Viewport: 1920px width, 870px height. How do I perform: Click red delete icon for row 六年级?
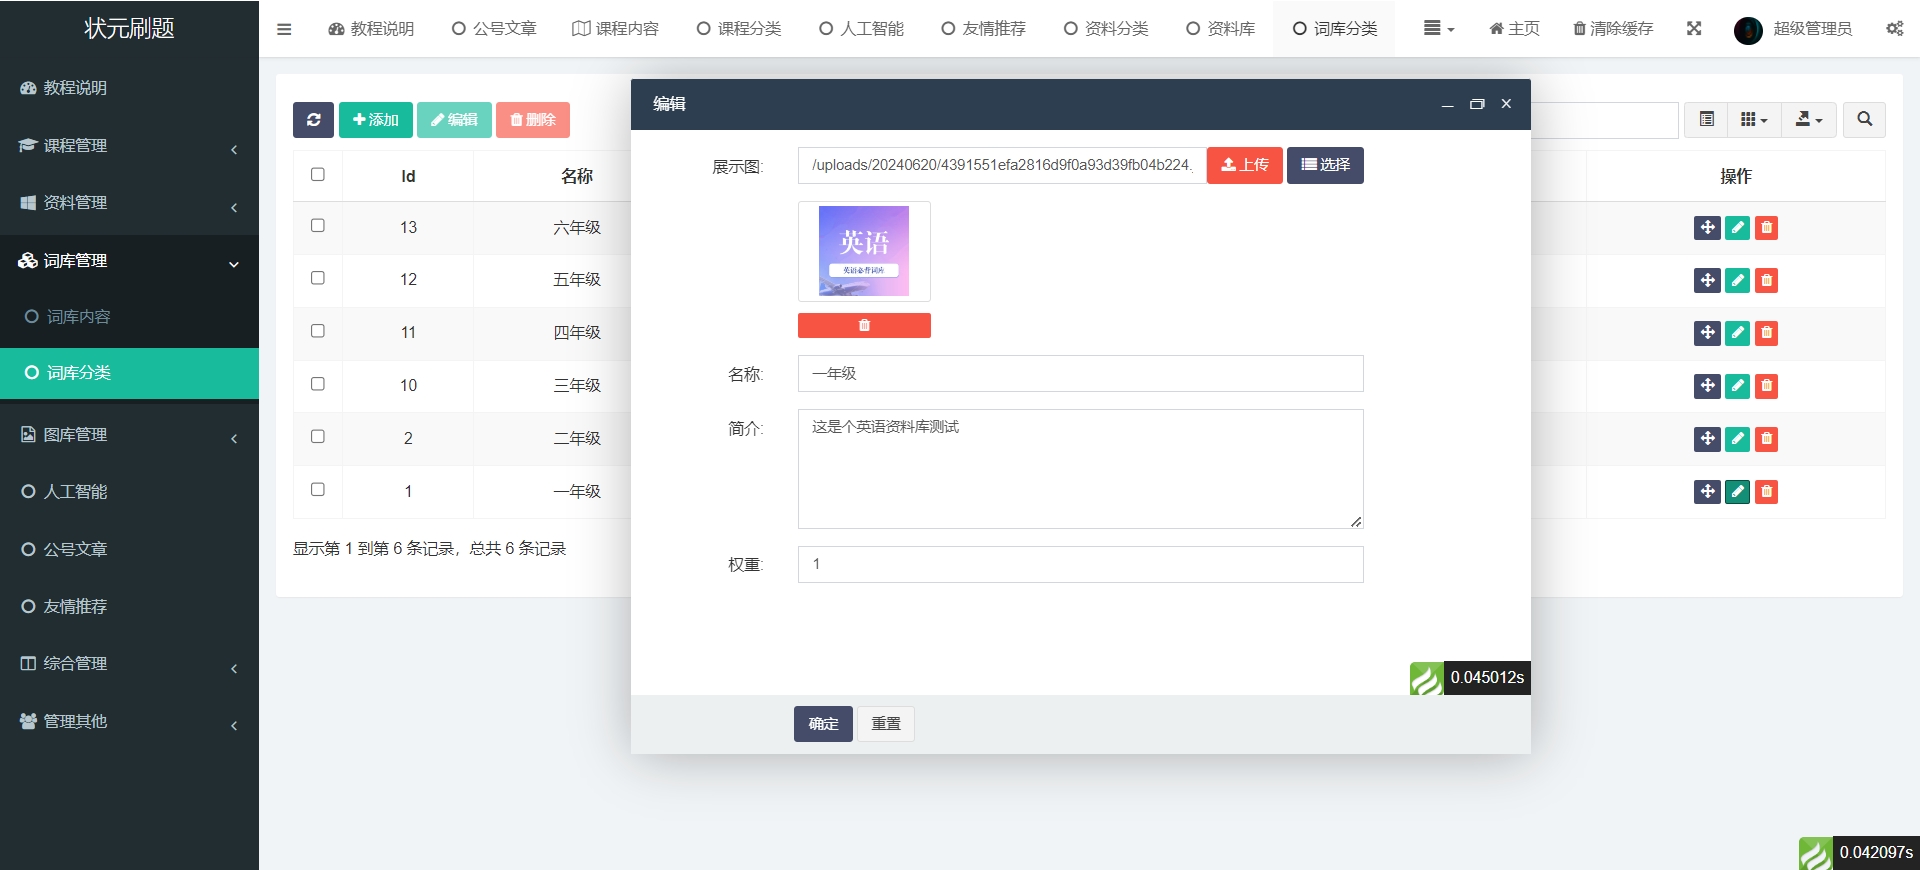point(1767,228)
